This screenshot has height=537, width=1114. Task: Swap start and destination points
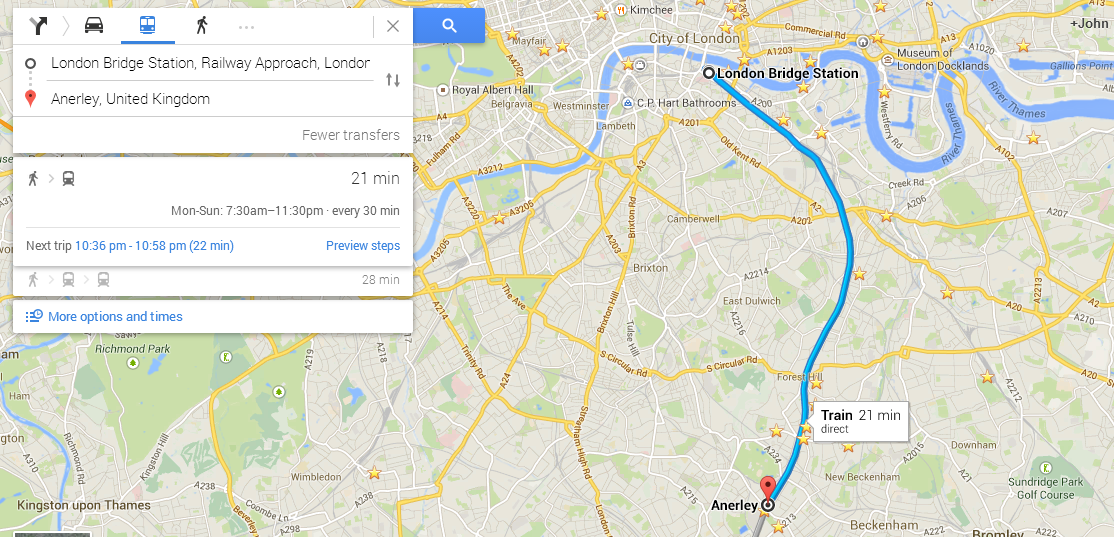point(393,80)
